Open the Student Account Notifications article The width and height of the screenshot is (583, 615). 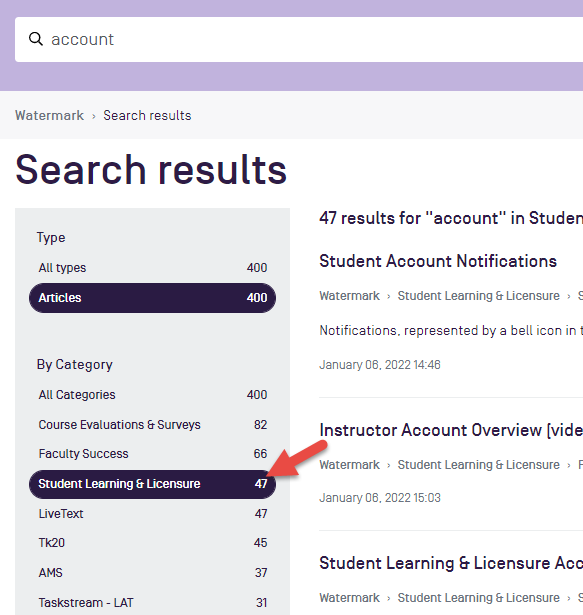pyautogui.click(x=438, y=261)
